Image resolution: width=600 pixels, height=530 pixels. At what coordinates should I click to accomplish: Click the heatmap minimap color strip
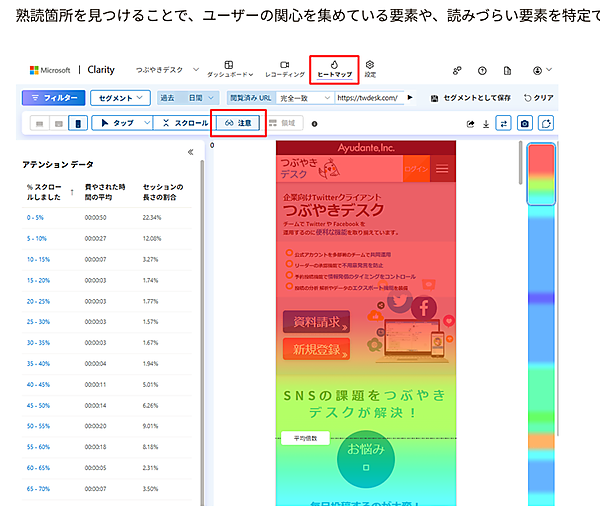tap(540, 320)
